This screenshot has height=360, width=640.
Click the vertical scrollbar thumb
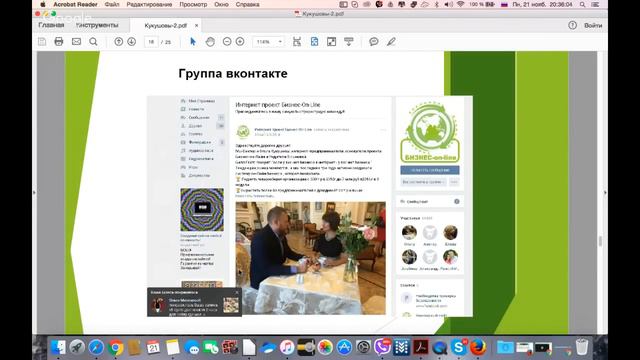[600, 241]
